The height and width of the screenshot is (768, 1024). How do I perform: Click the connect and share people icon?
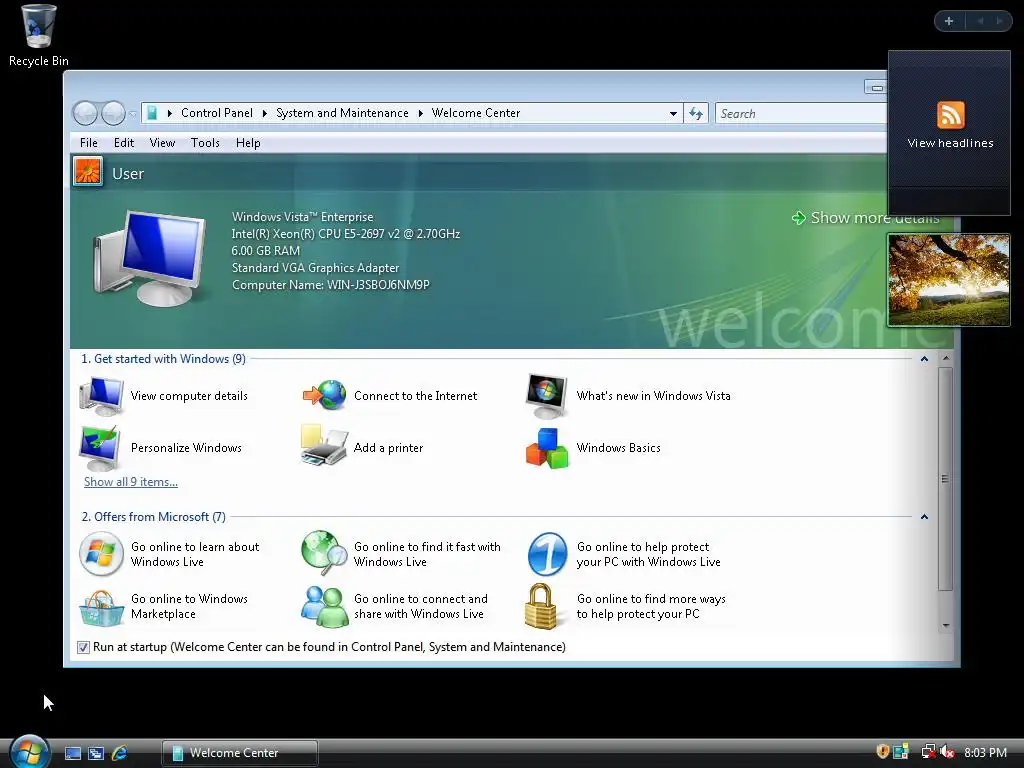[x=325, y=607]
